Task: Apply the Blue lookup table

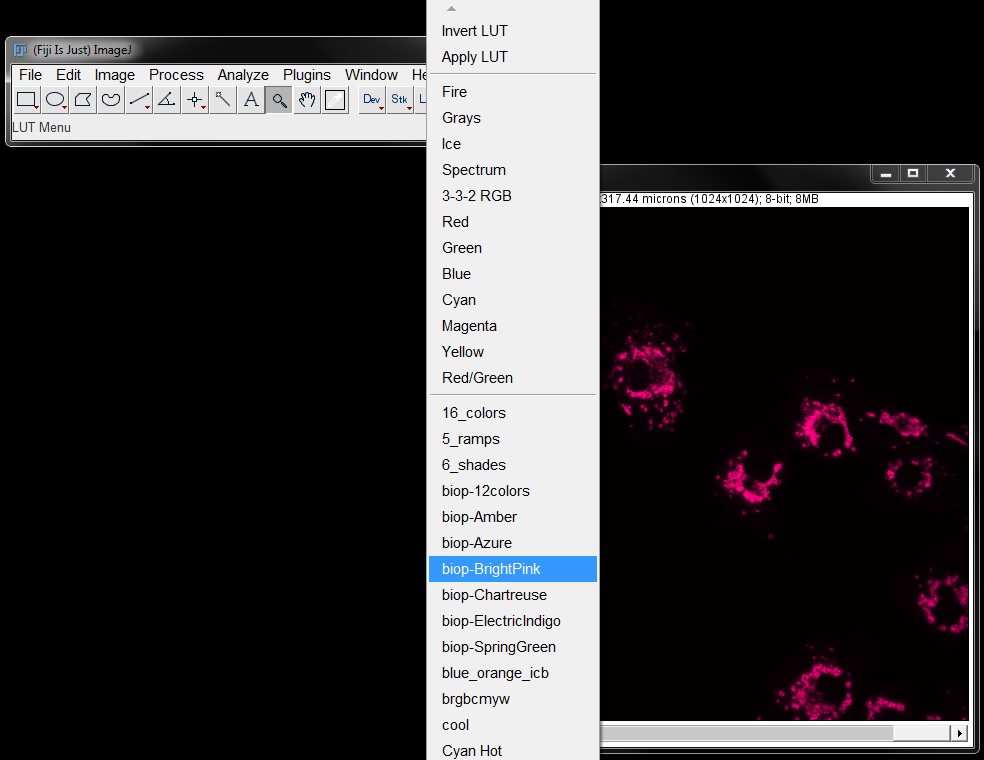Action: coord(513,274)
